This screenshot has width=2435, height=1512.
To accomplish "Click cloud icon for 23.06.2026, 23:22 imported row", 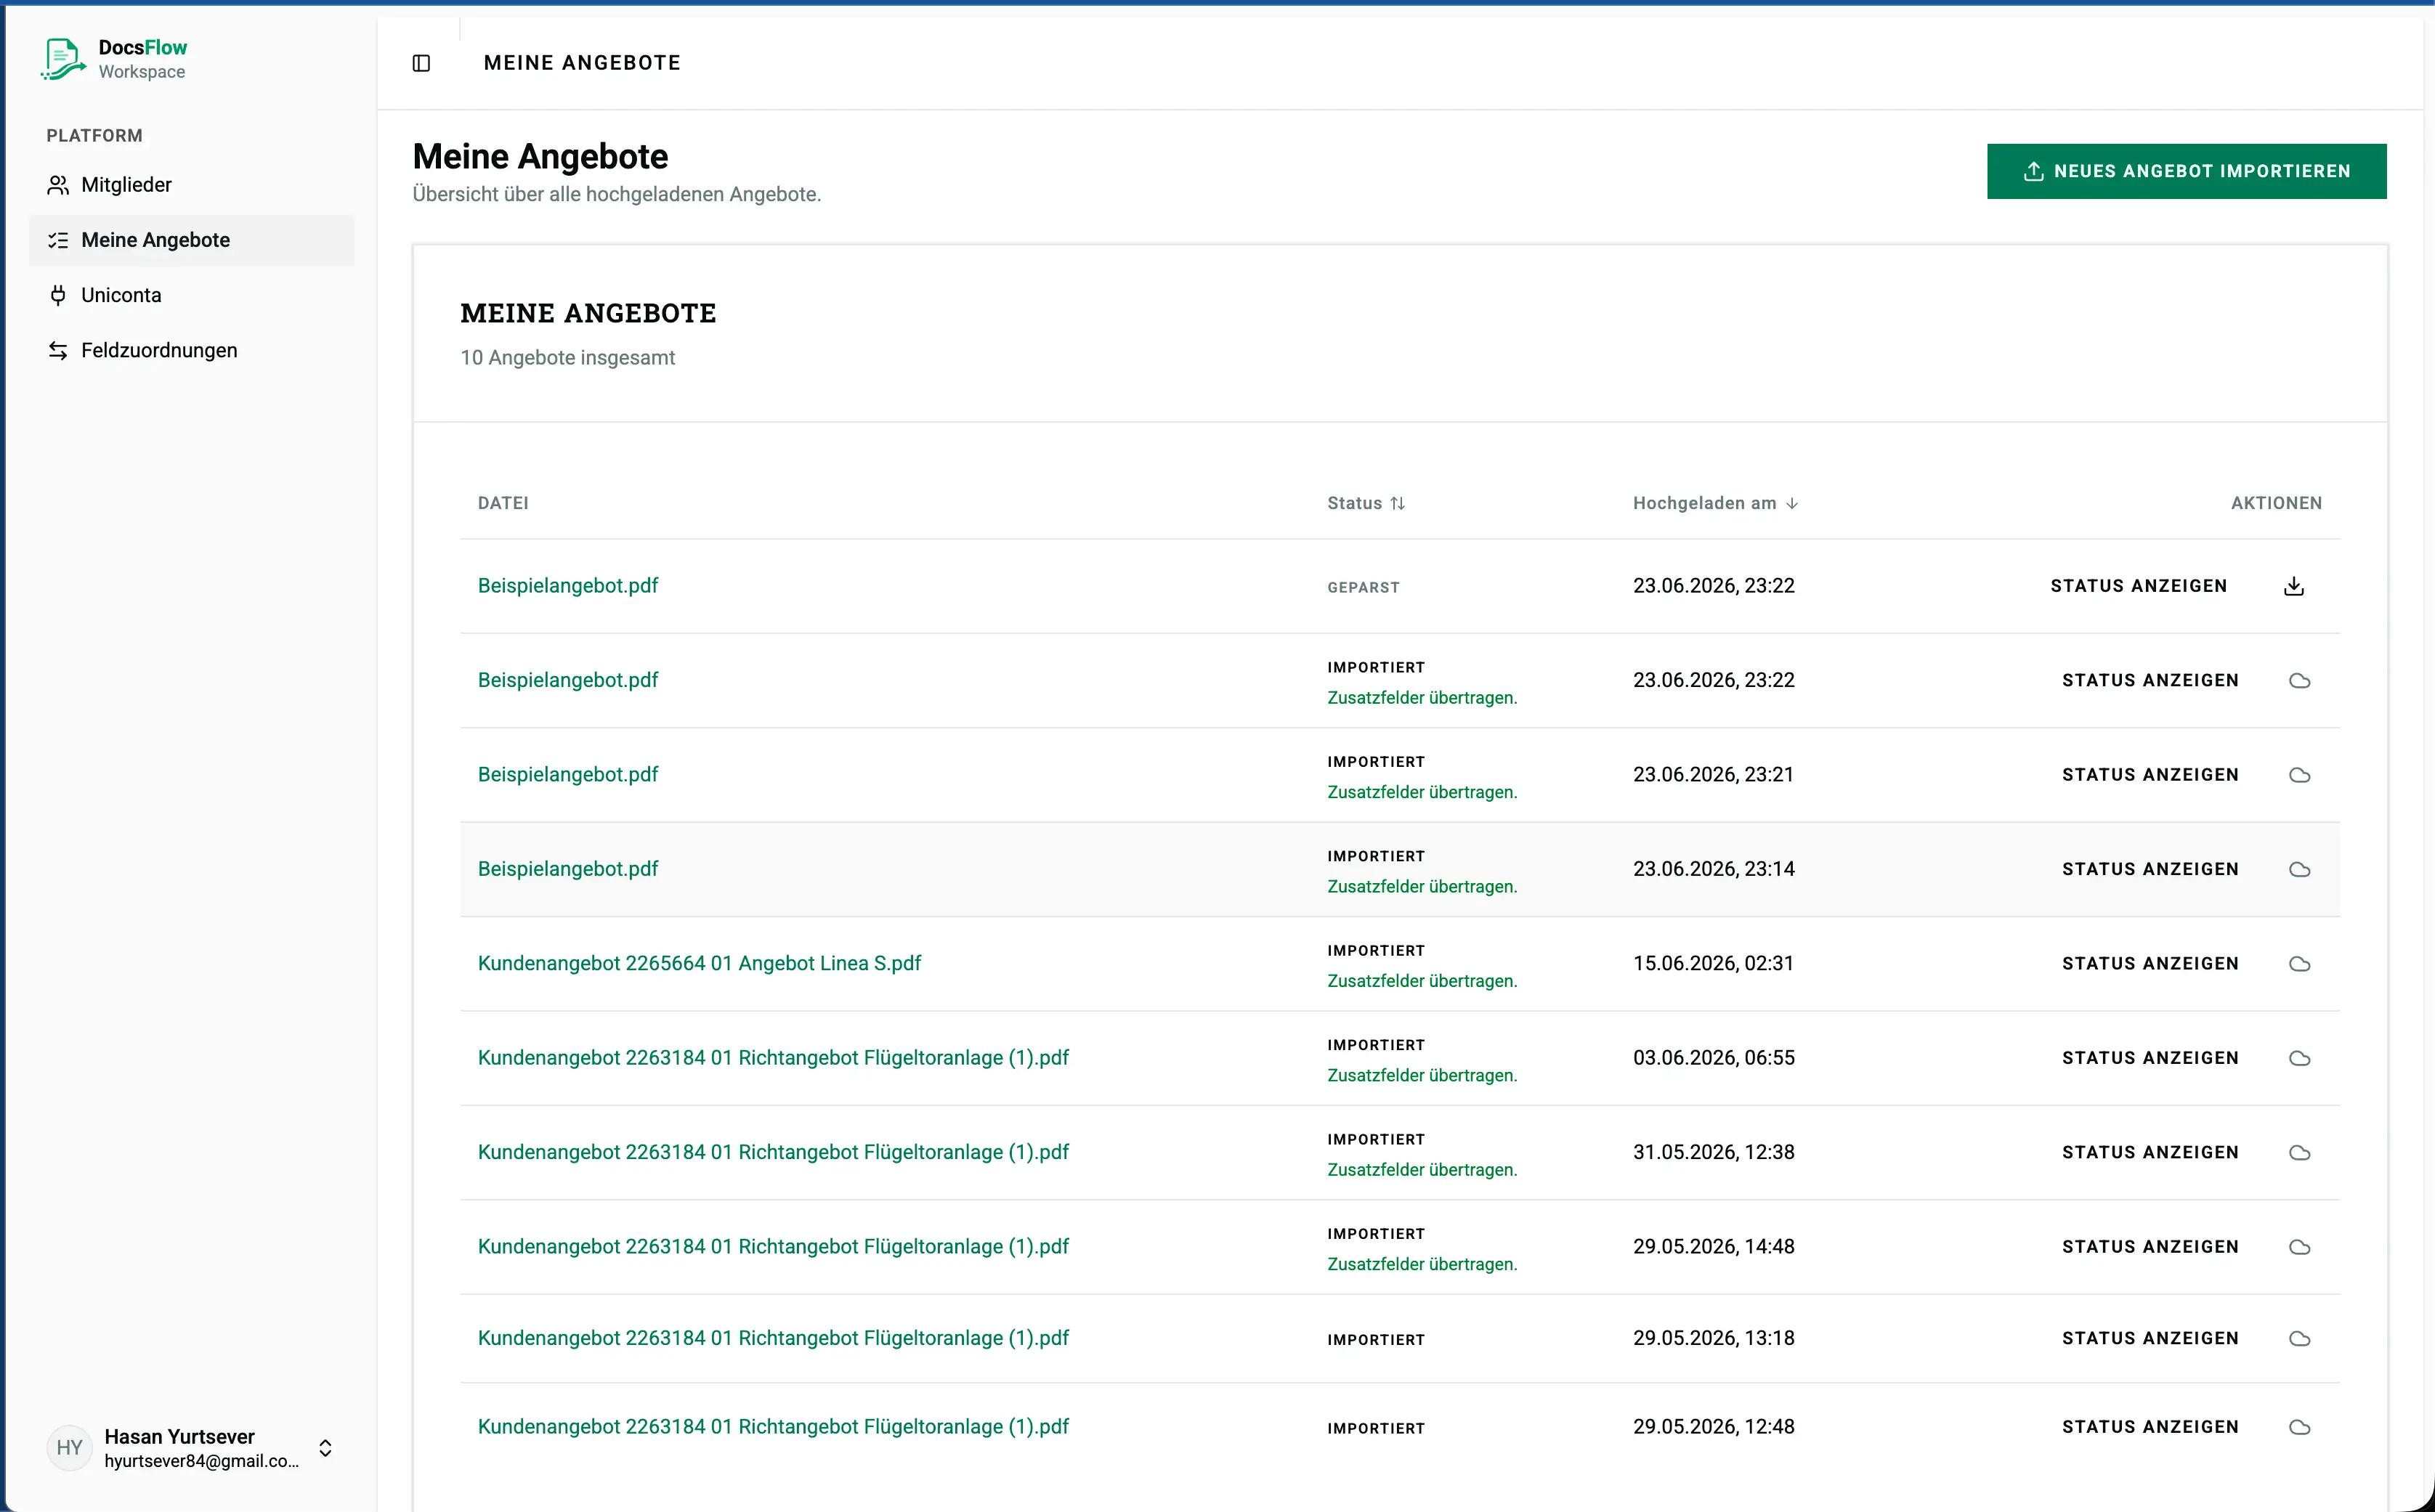I will point(2299,681).
